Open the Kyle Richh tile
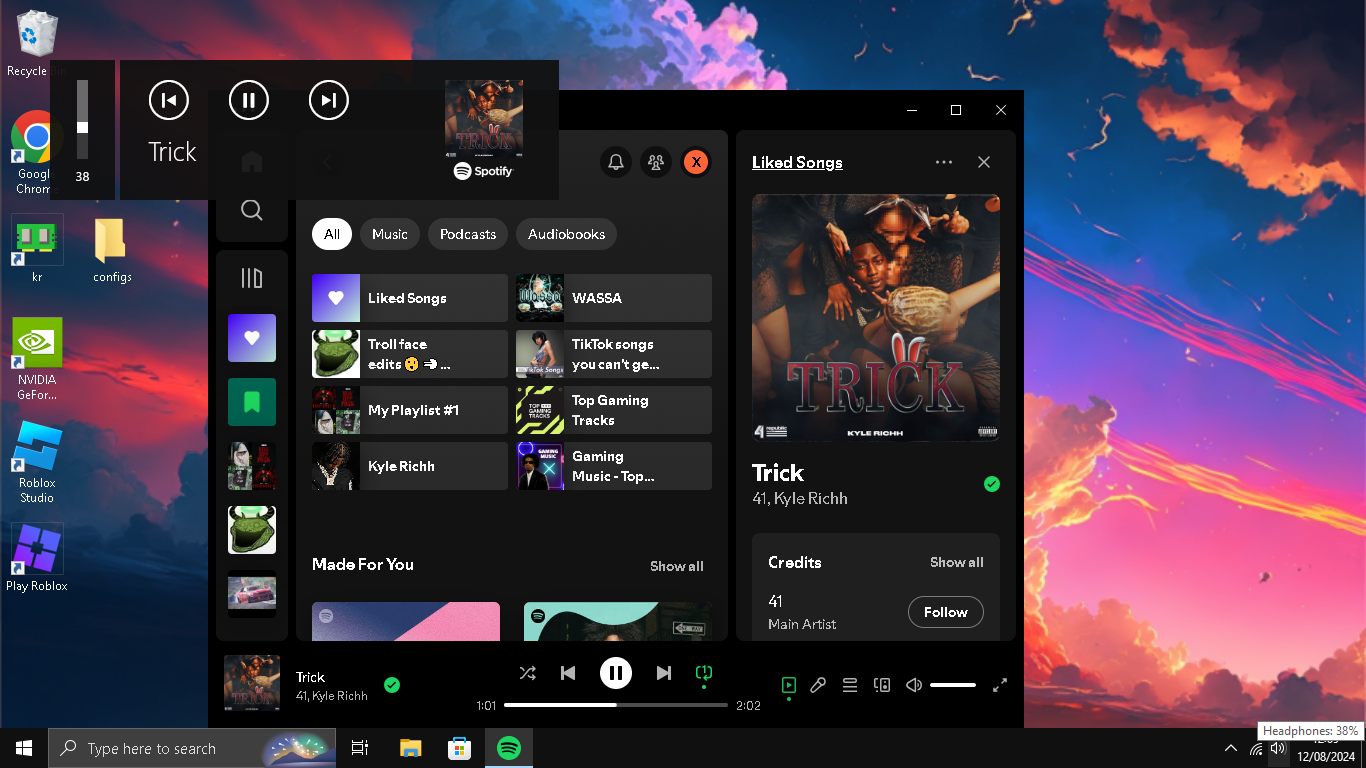The height and width of the screenshot is (768, 1366). click(x=410, y=466)
